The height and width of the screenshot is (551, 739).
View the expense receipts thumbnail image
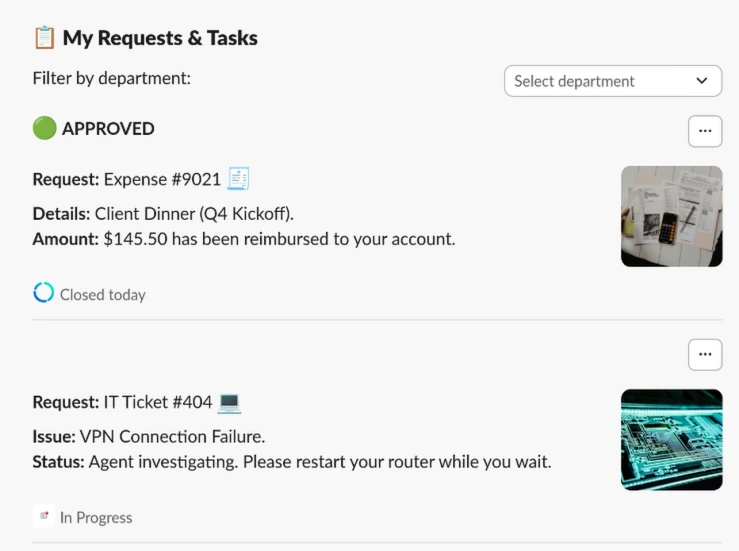tap(671, 216)
